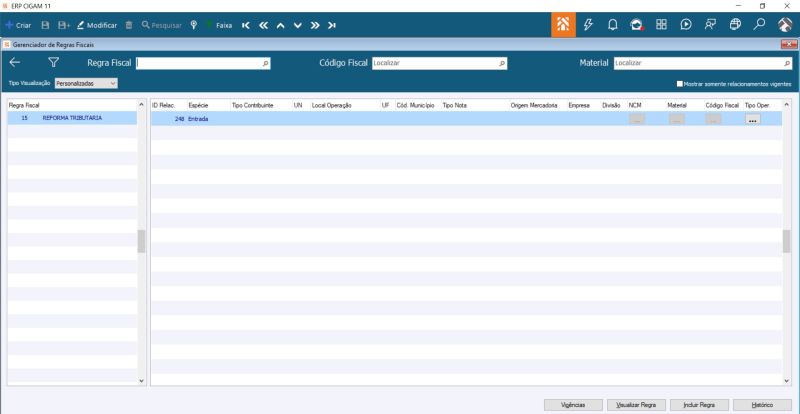Viewport: 800px width, 414px height.
Task: Select REFORMA TRIBUTARIA rule row
Action: [x=72, y=118]
